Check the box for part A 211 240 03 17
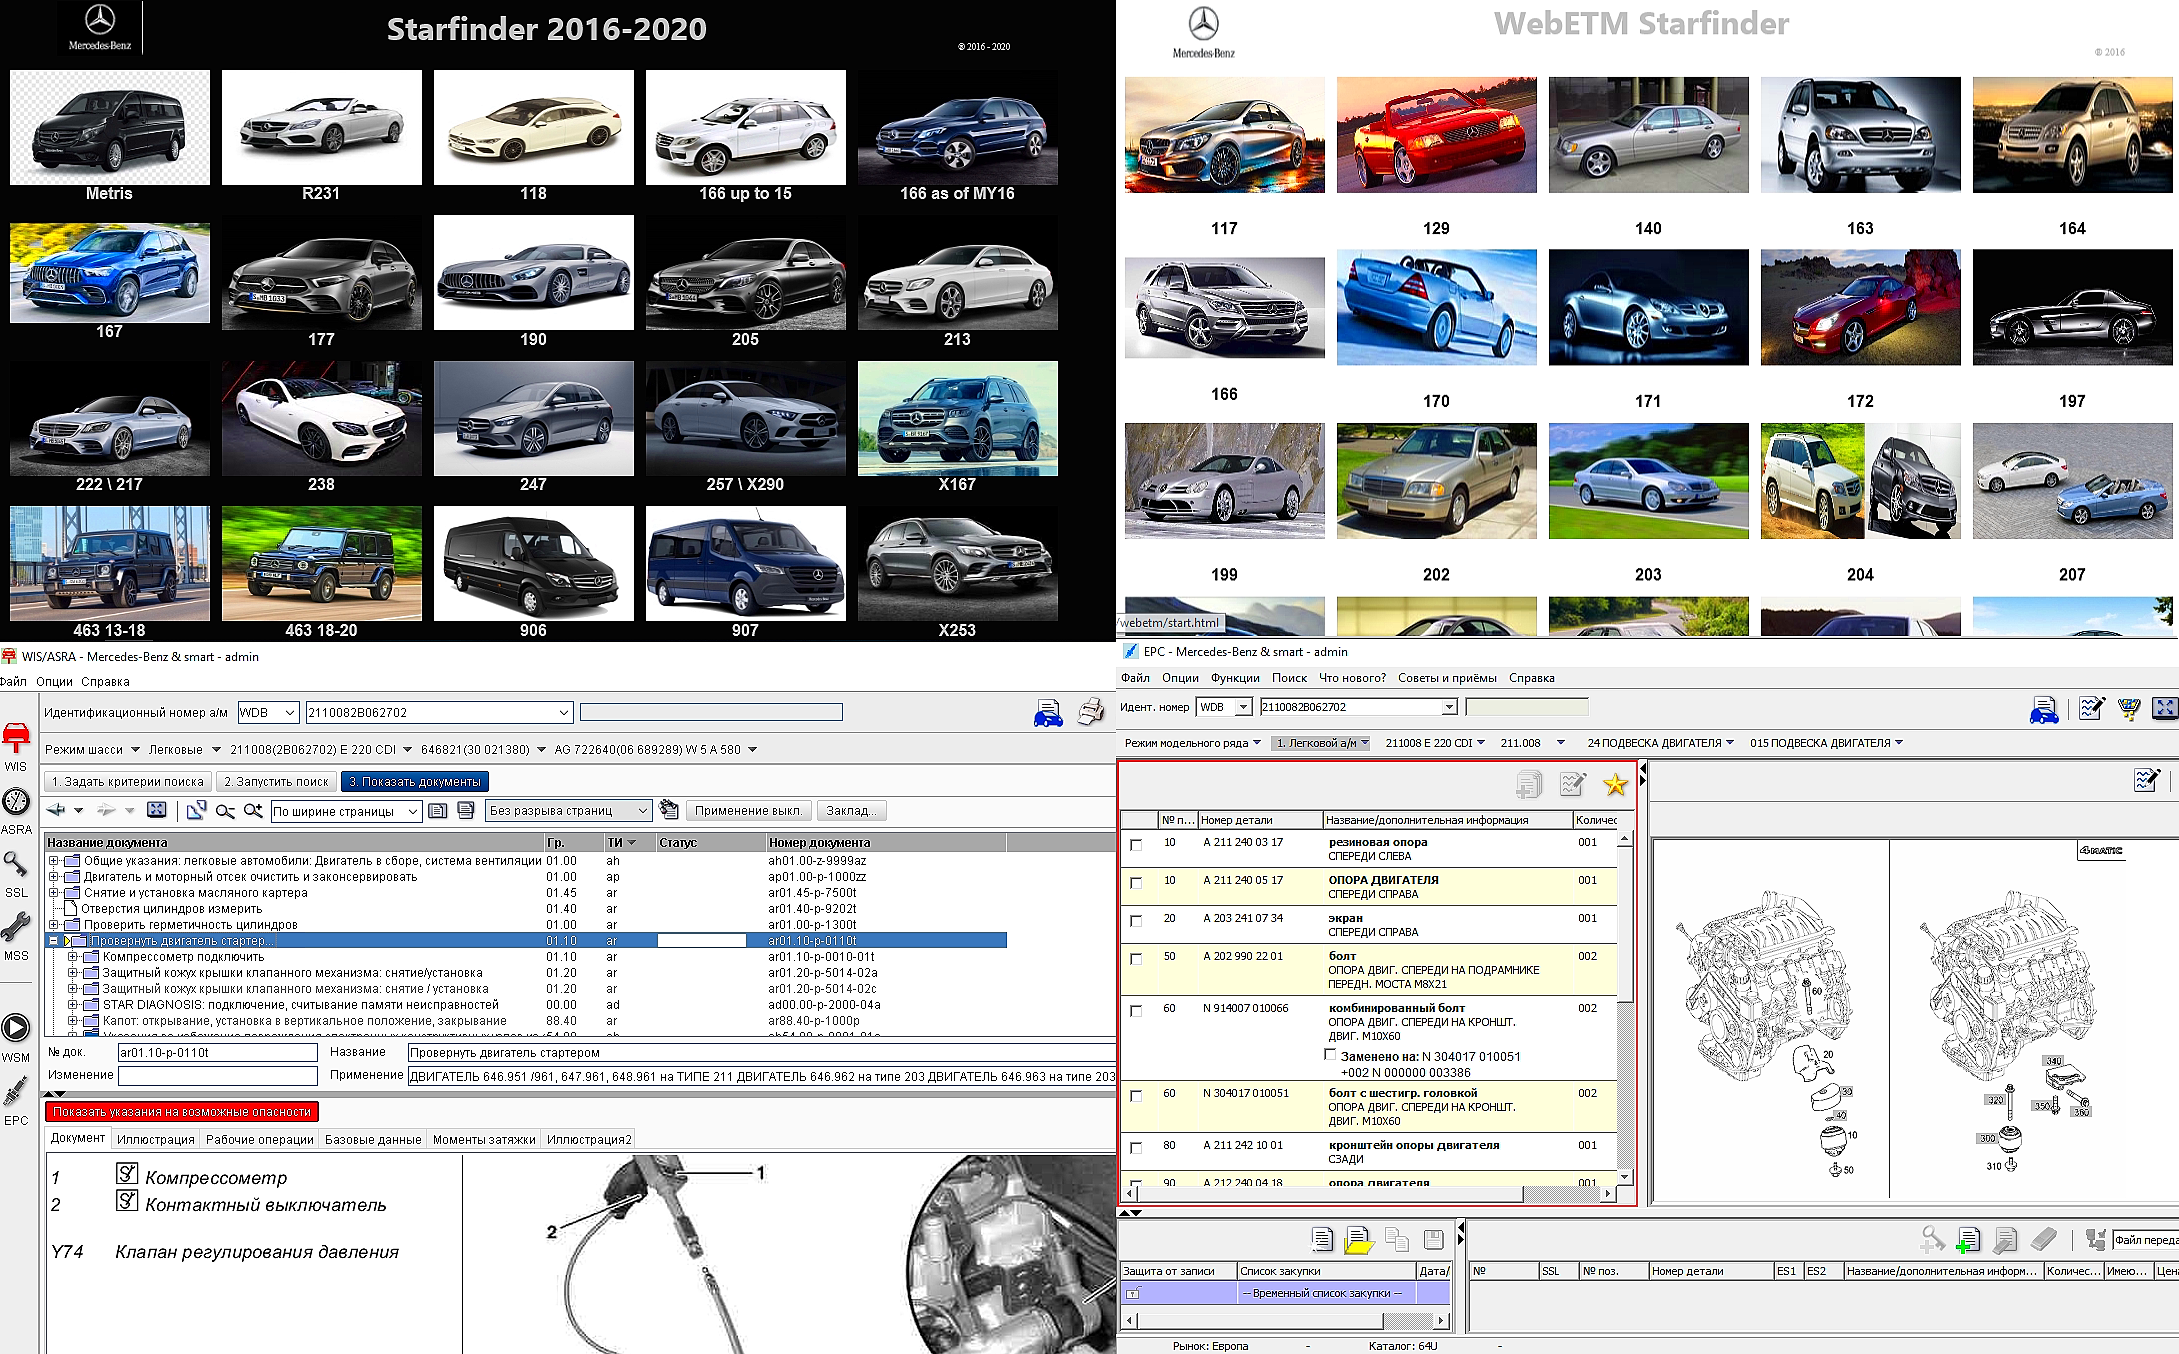The height and width of the screenshot is (1354, 2179). pos(1136,845)
